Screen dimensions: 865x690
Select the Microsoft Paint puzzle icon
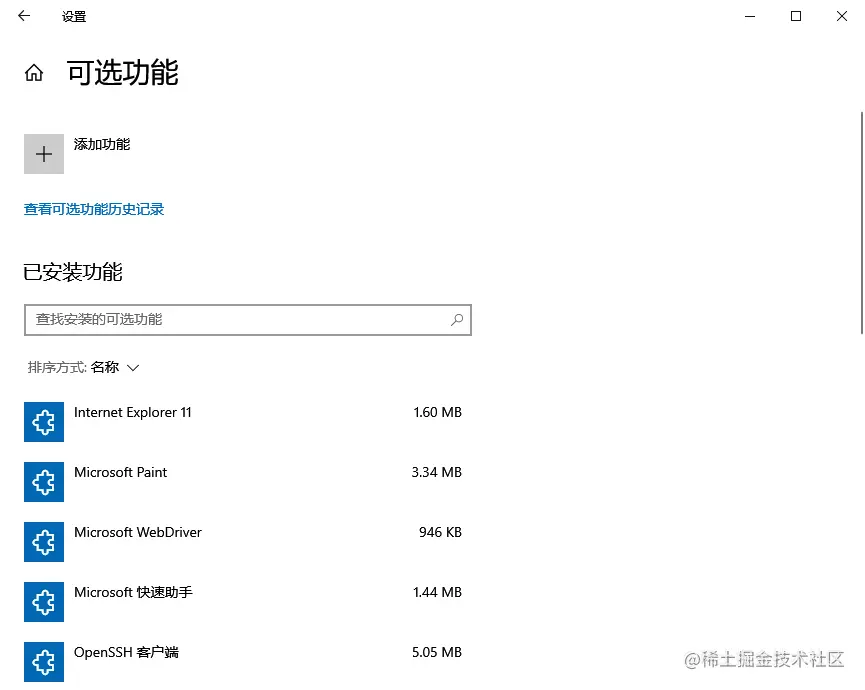click(44, 482)
